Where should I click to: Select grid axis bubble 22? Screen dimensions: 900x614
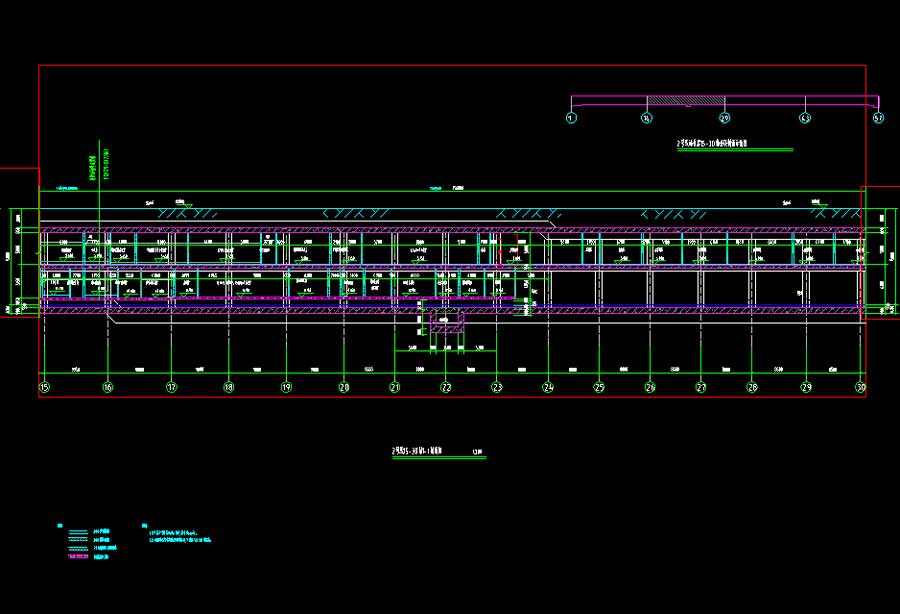click(x=446, y=386)
